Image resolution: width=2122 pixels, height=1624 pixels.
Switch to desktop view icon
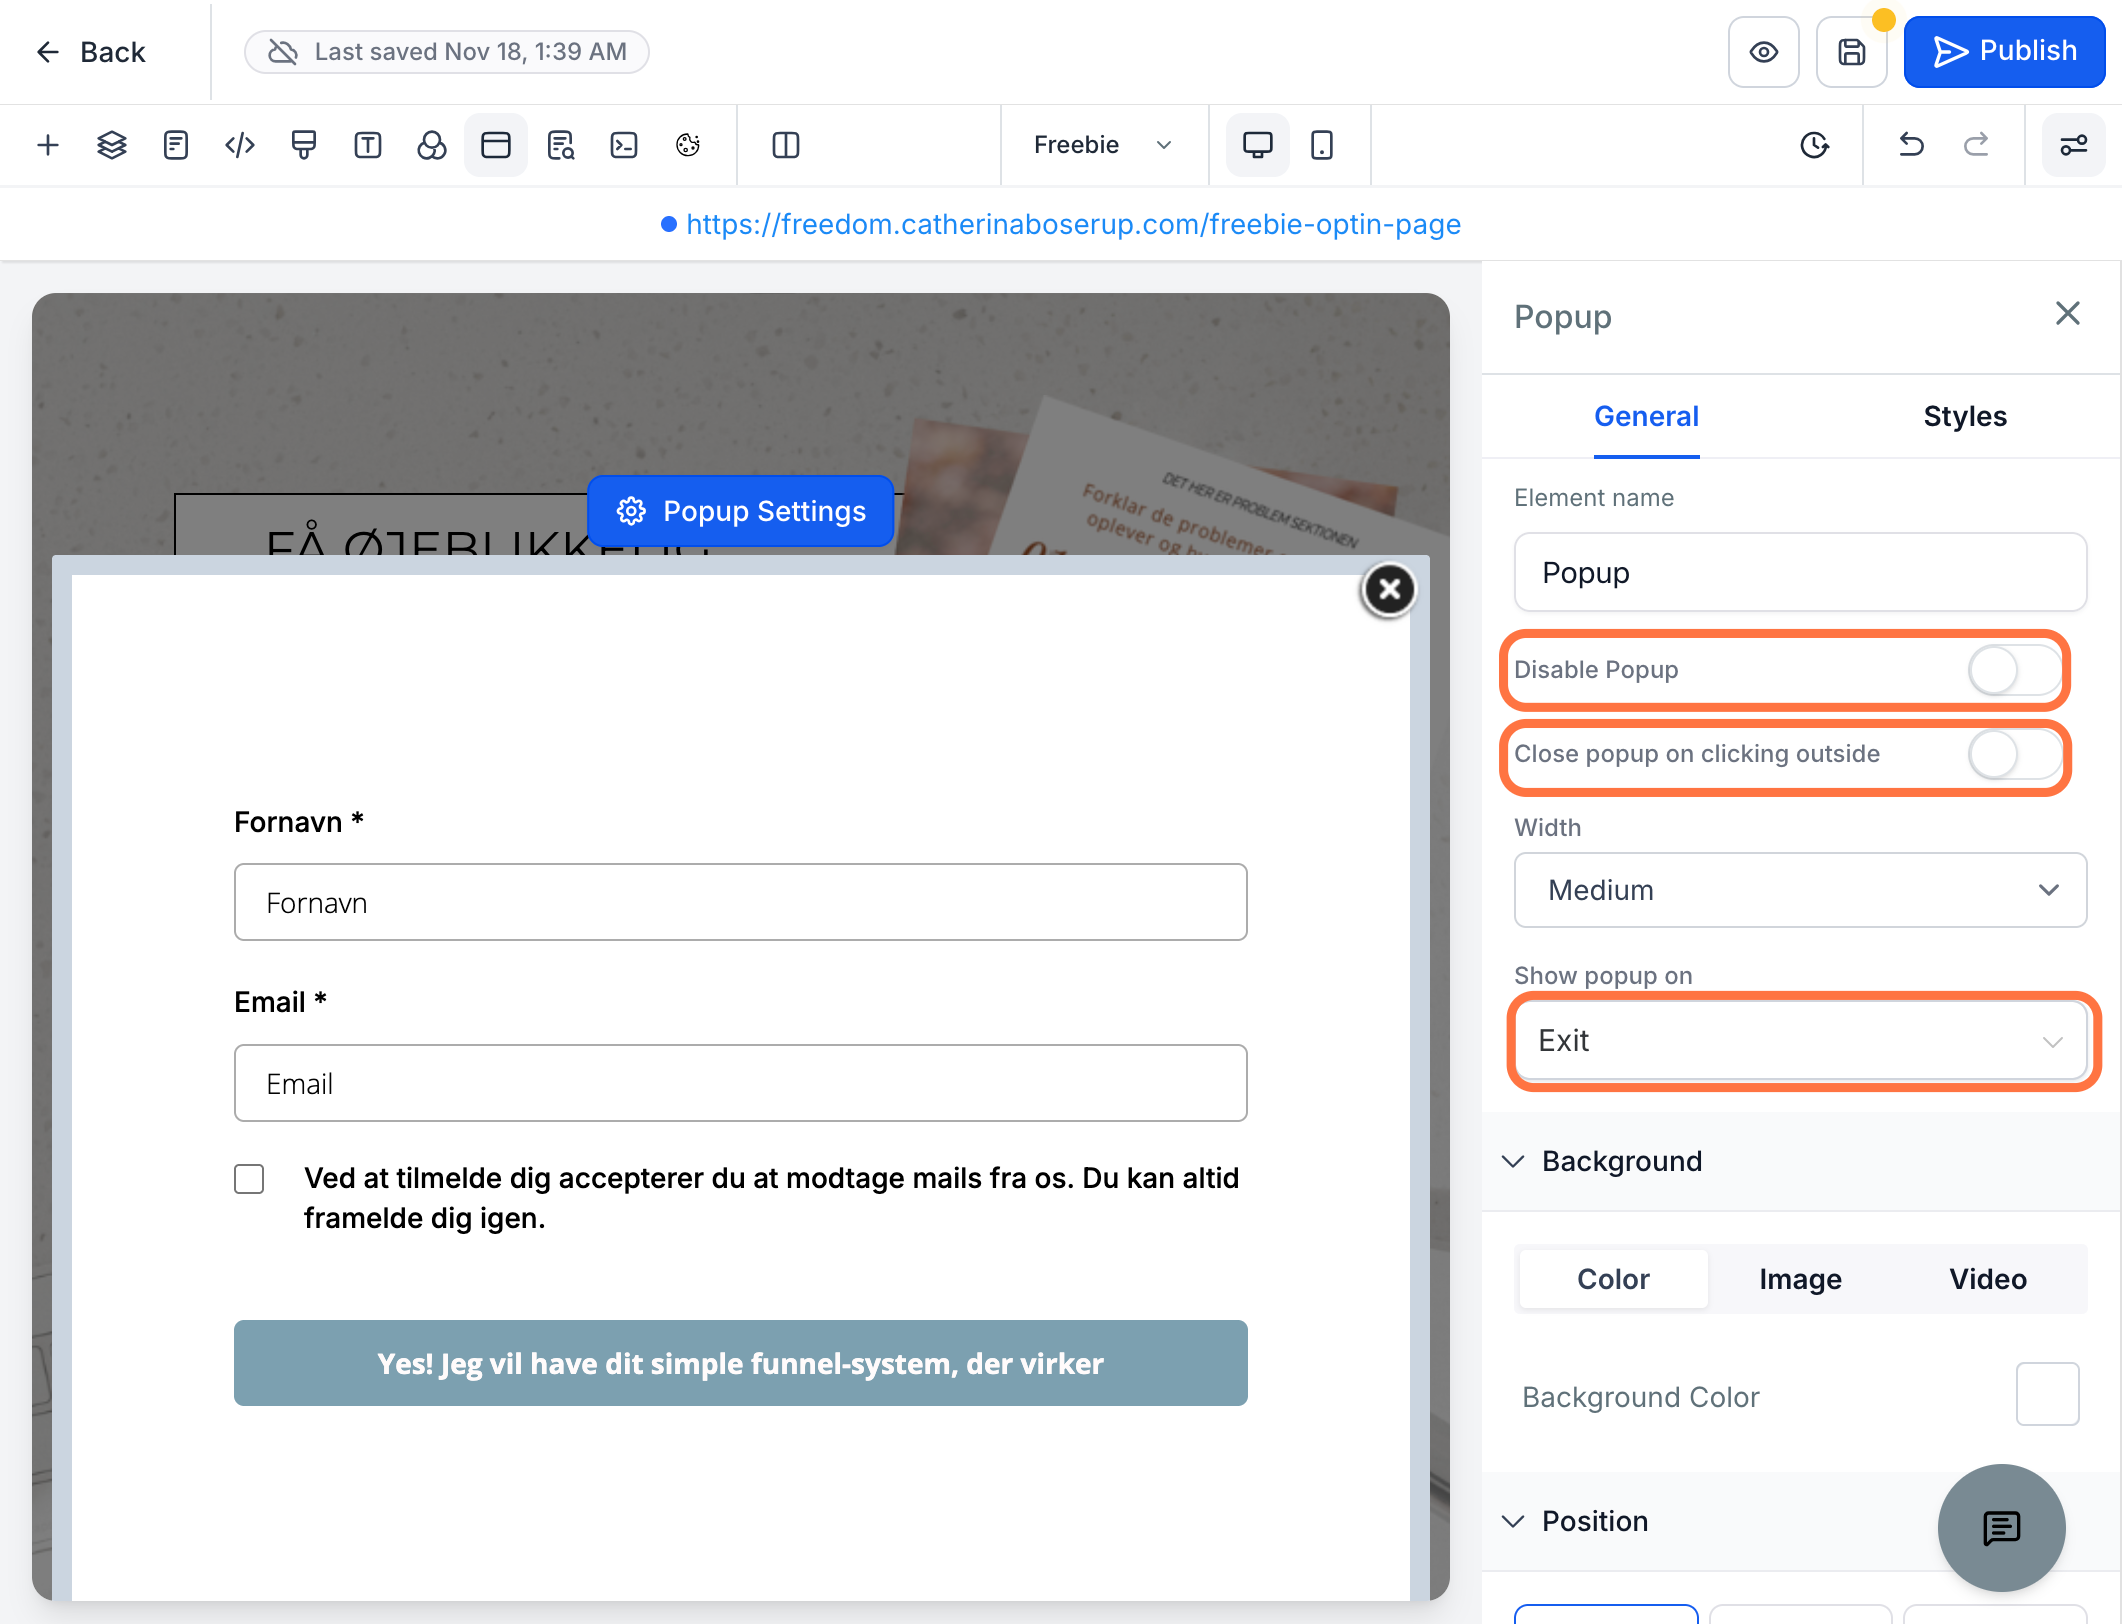click(x=1258, y=145)
